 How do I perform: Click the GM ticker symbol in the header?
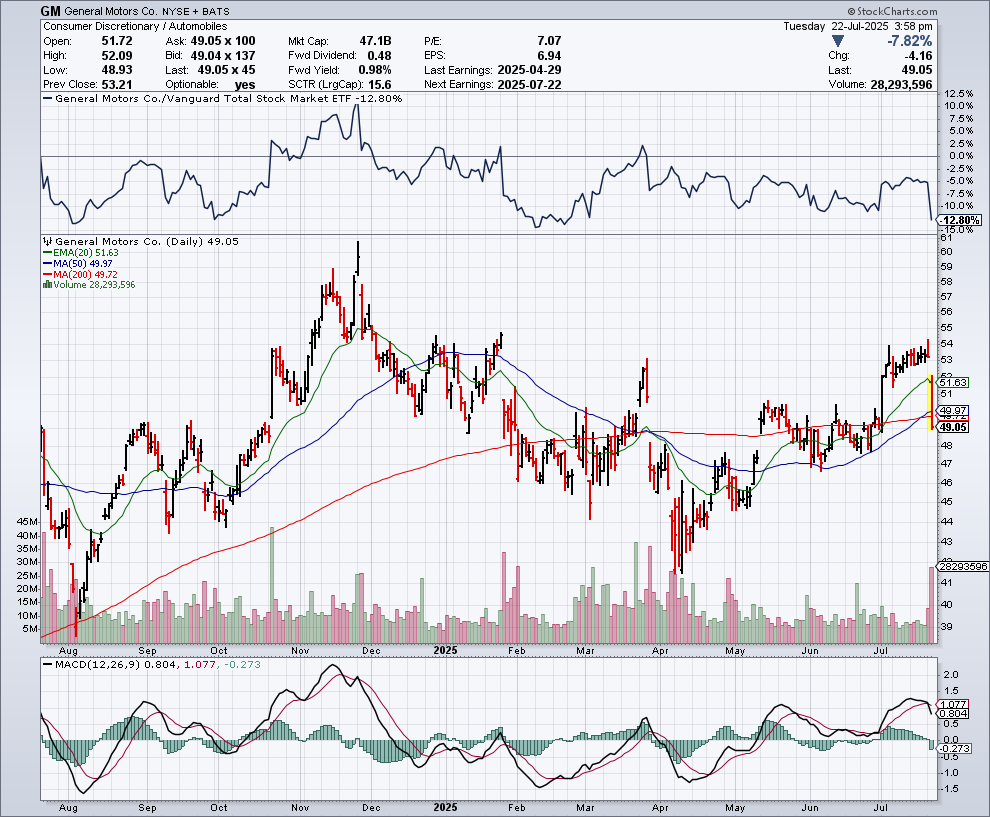(51, 11)
